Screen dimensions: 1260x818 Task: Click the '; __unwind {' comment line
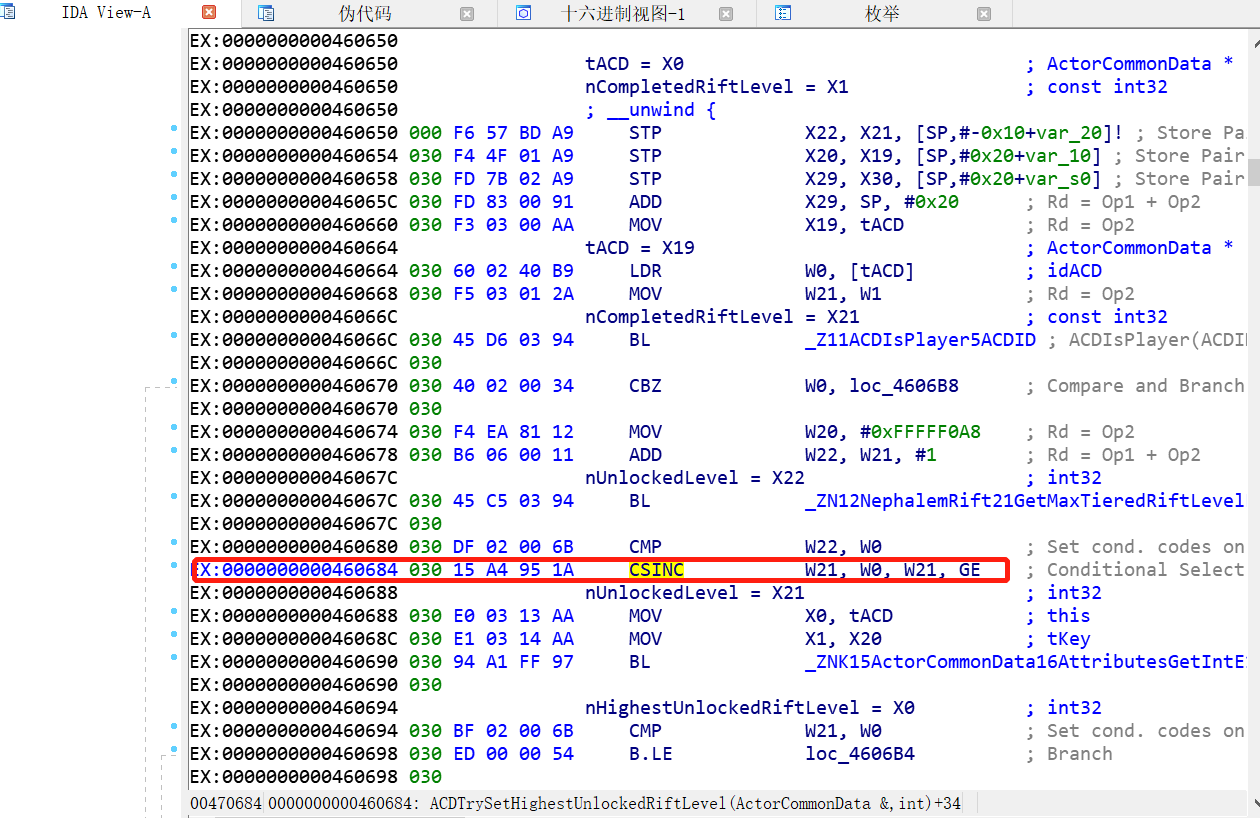click(651, 110)
